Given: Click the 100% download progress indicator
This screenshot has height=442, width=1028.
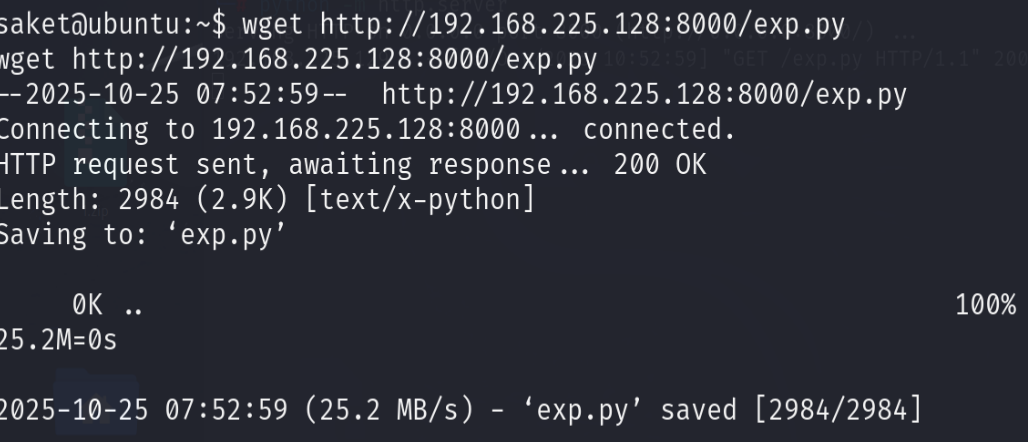Looking at the screenshot, I should 986,306.
